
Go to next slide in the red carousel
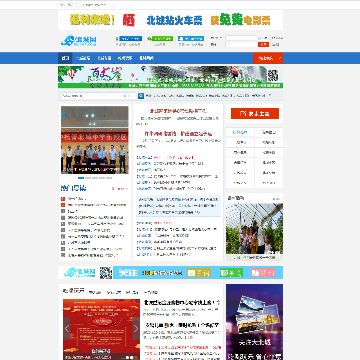pos(136,328)
